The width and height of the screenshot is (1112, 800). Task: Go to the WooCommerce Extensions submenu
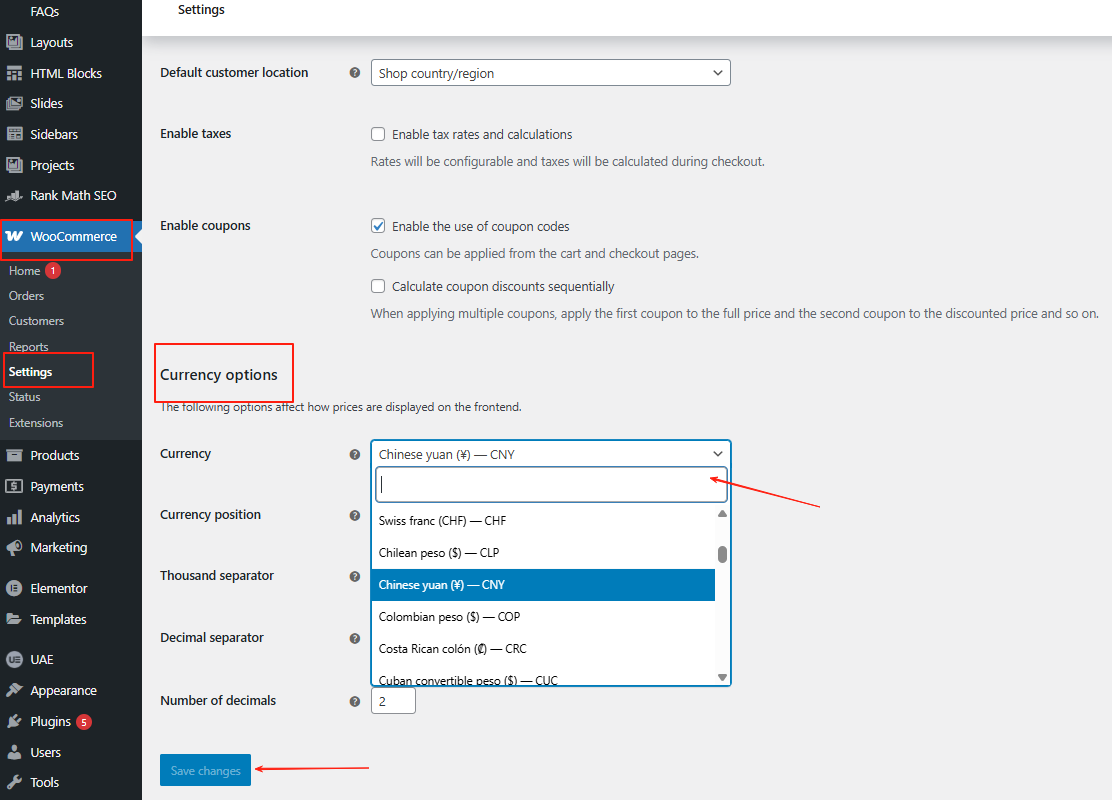(36, 423)
